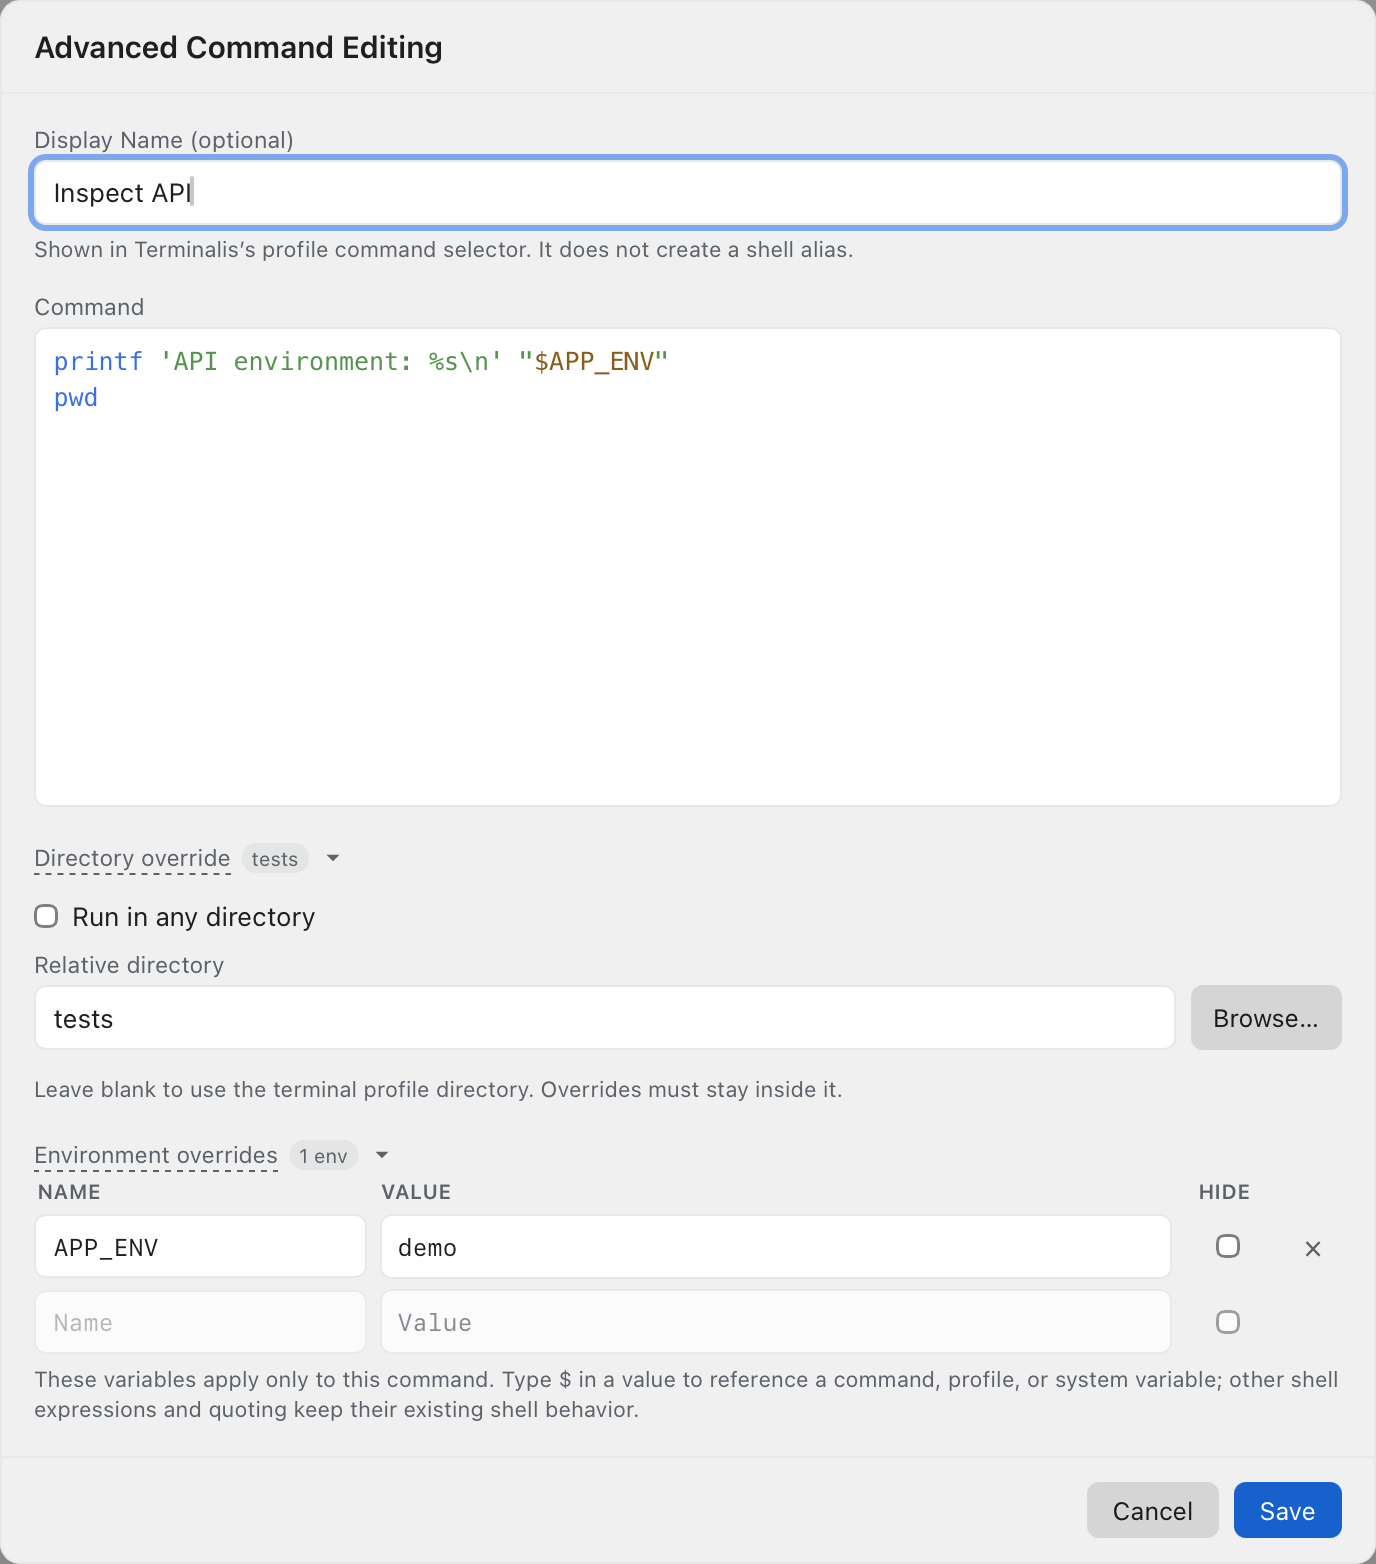1376x1564 pixels.
Task: Click the HIDE column header
Action: [1224, 1192]
